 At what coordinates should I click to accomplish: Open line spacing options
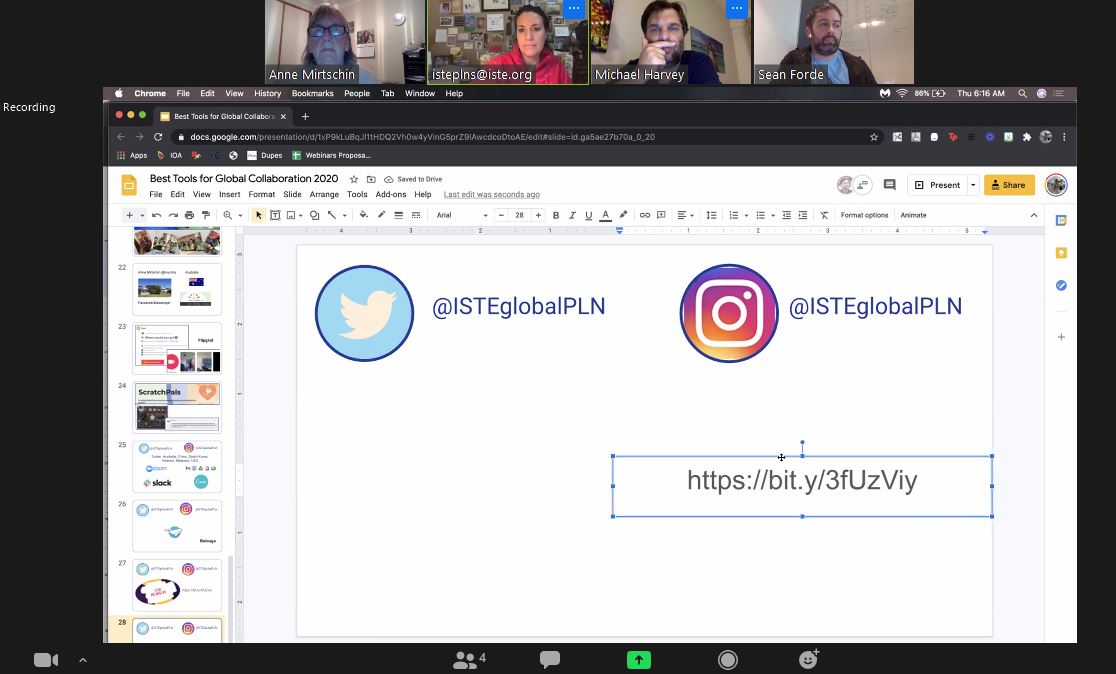click(711, 215)
